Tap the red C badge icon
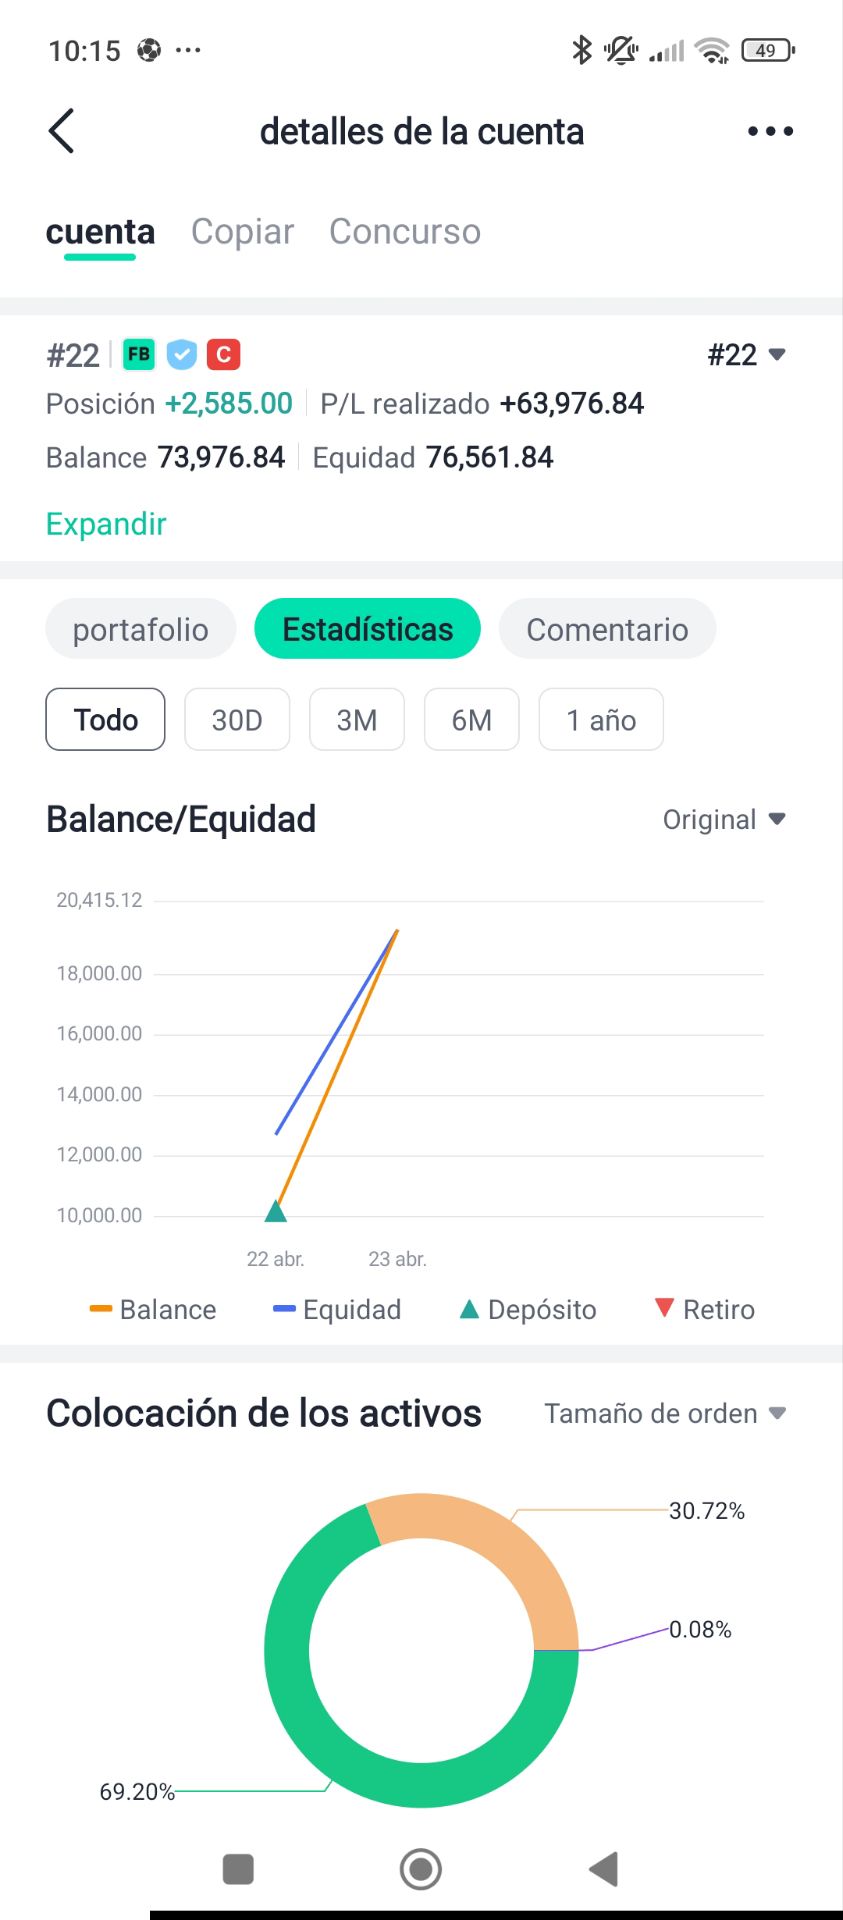The image size is (843, 1920). point(224,354)
